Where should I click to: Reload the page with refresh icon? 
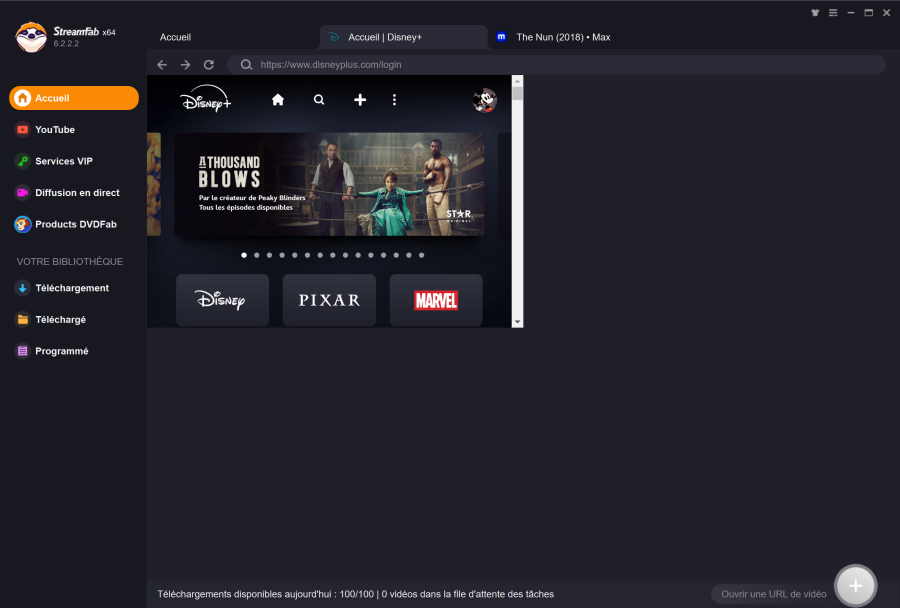(x=209, y=65)
